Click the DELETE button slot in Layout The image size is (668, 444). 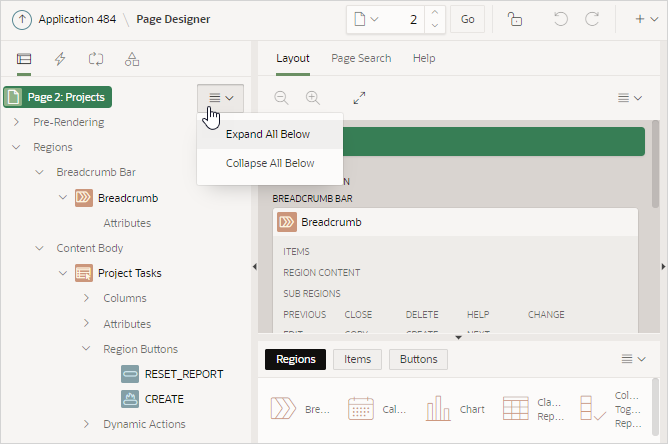[x=422, y=314]
